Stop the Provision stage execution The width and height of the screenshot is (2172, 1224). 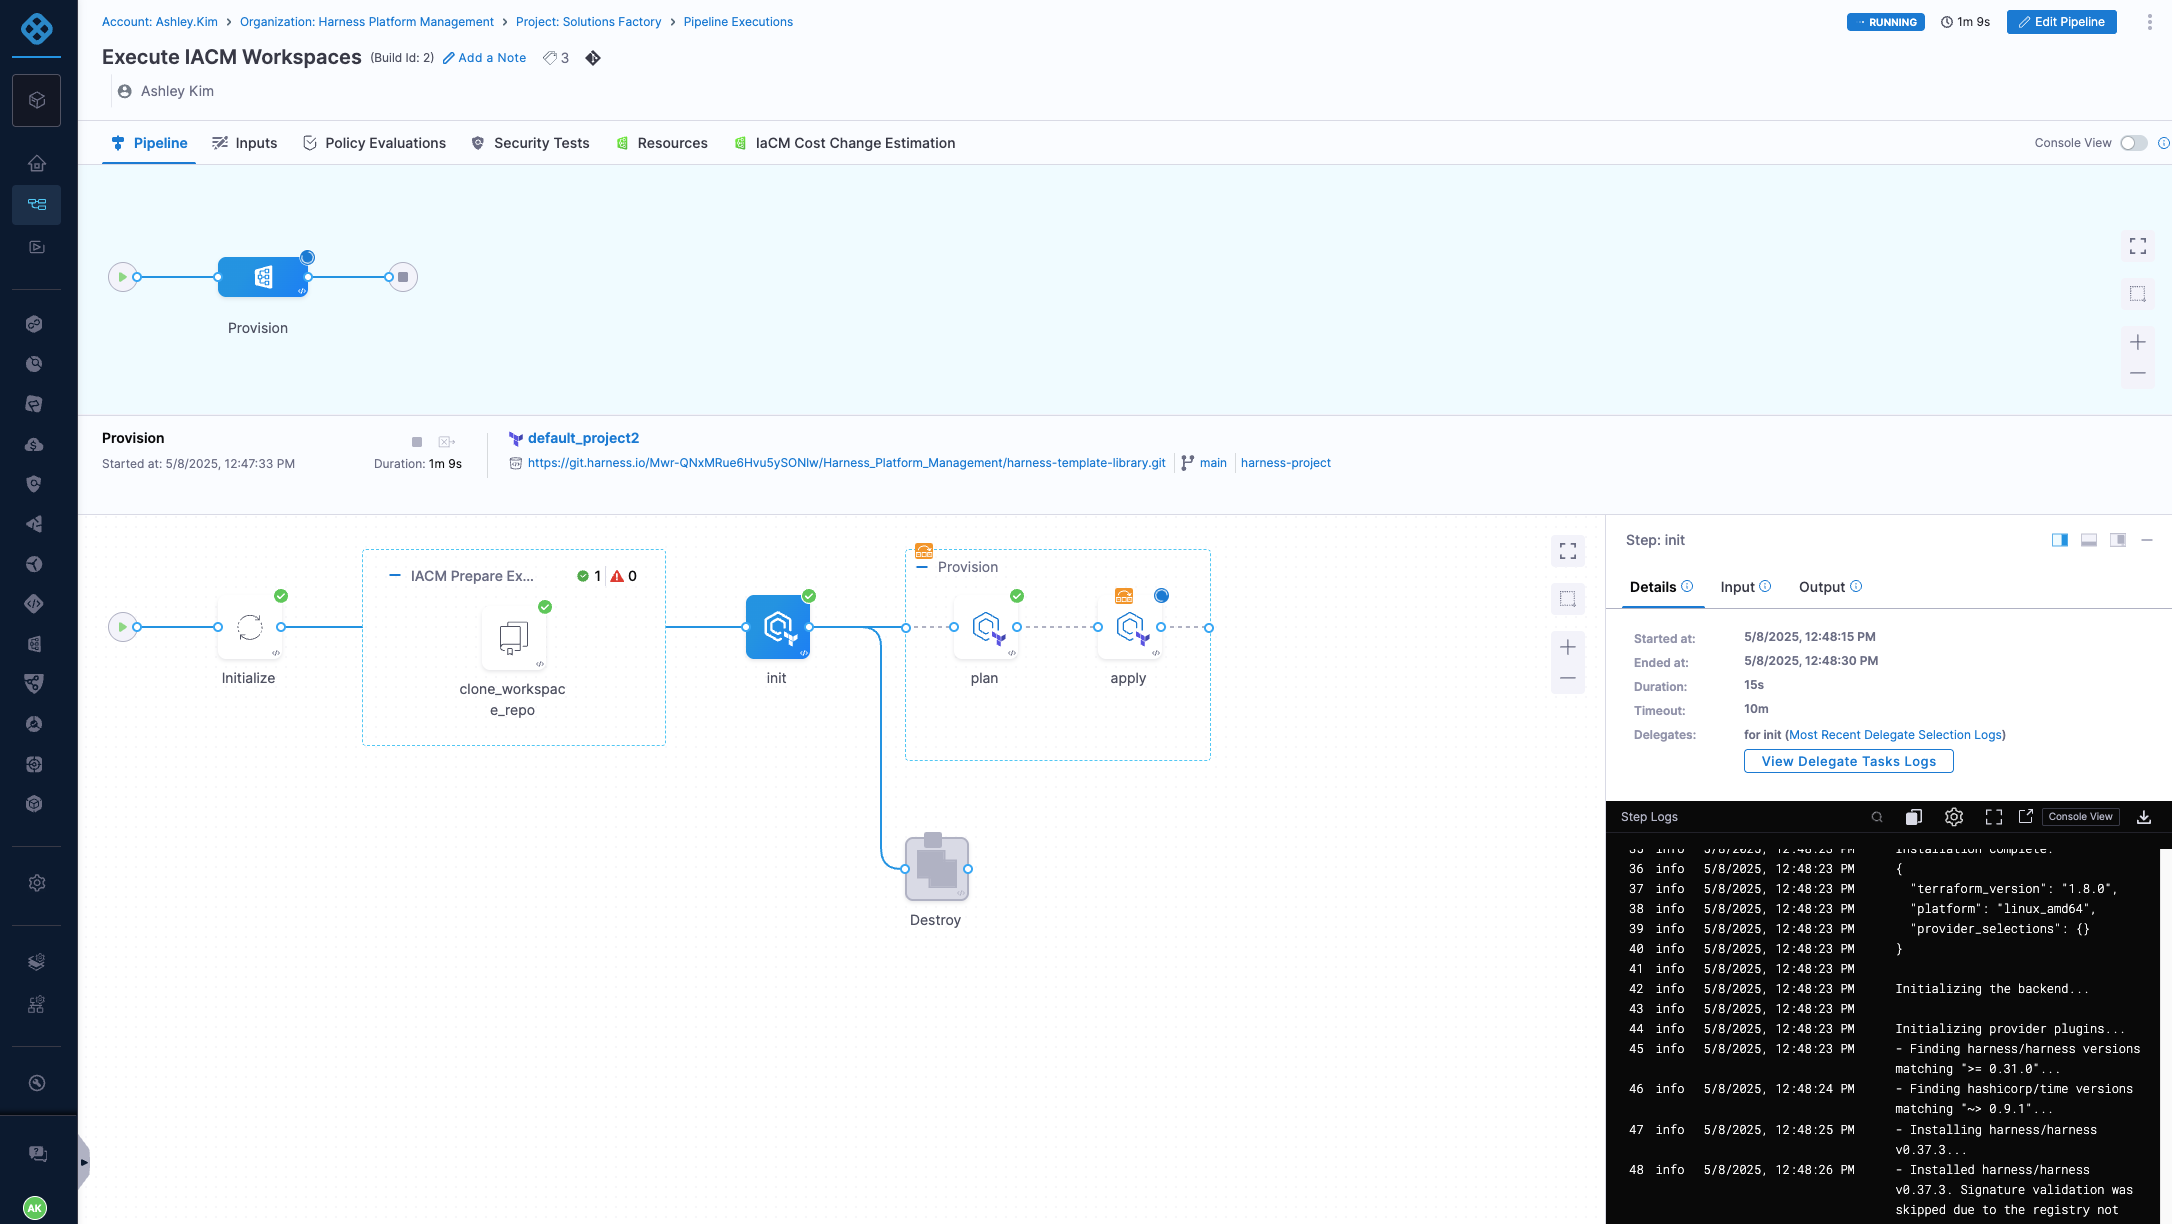[x=417, y=441]
